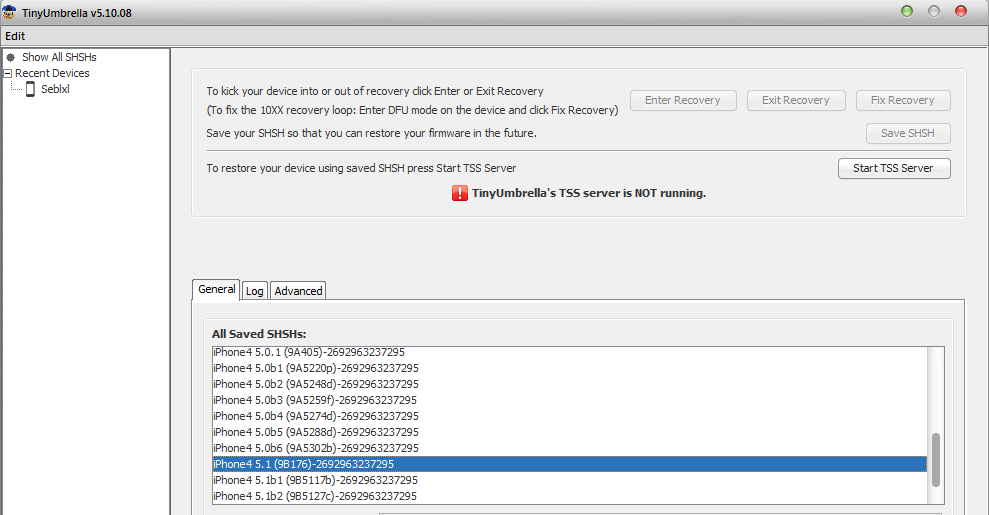Click the Enter Recovery button
This screenshot has height=515, width=989.
point(683,100)
